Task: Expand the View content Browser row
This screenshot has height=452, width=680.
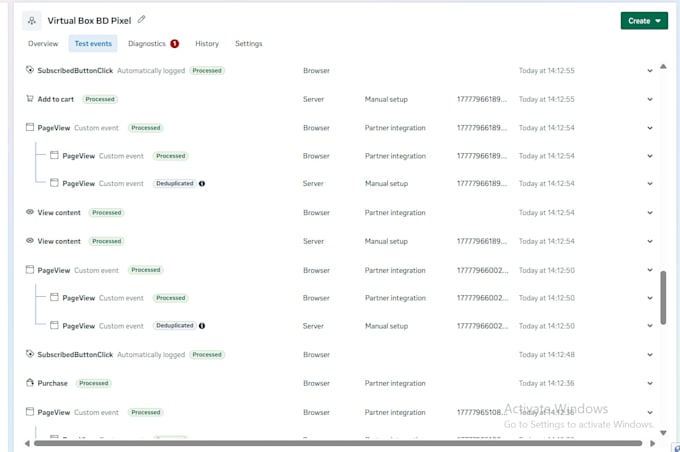Action: 650,213
